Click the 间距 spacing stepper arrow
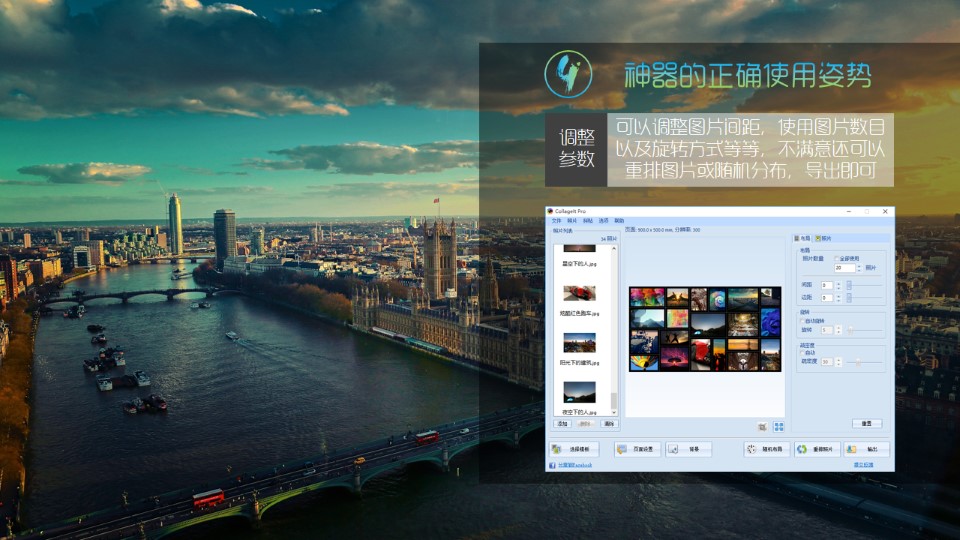960x540 pixels. [838, 283]
